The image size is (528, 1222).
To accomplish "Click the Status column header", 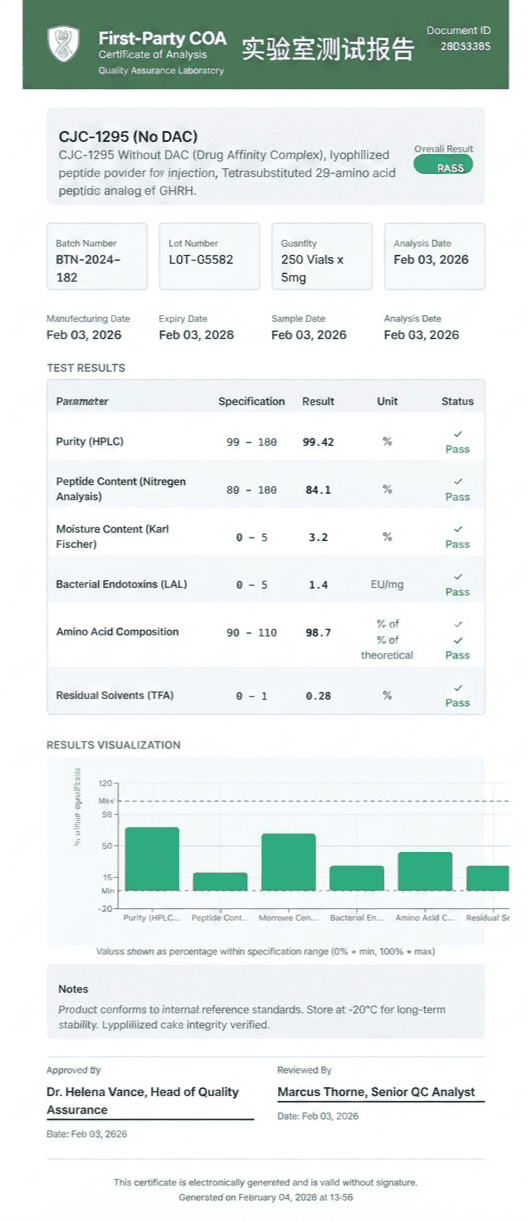I will 457,401.
